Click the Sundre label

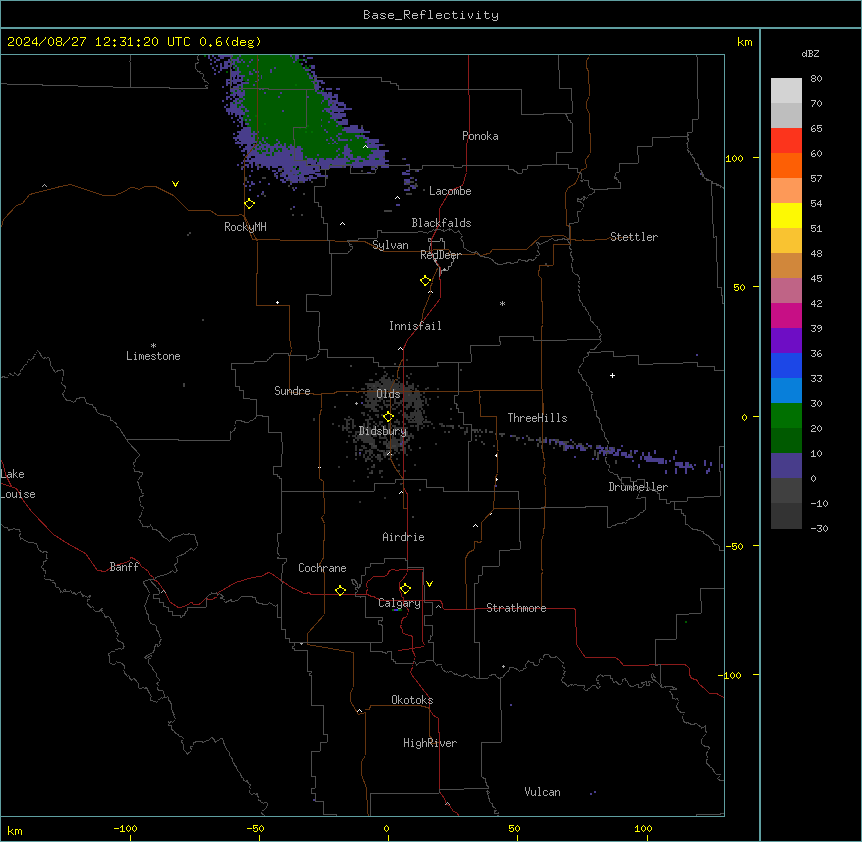click(292, 391)
